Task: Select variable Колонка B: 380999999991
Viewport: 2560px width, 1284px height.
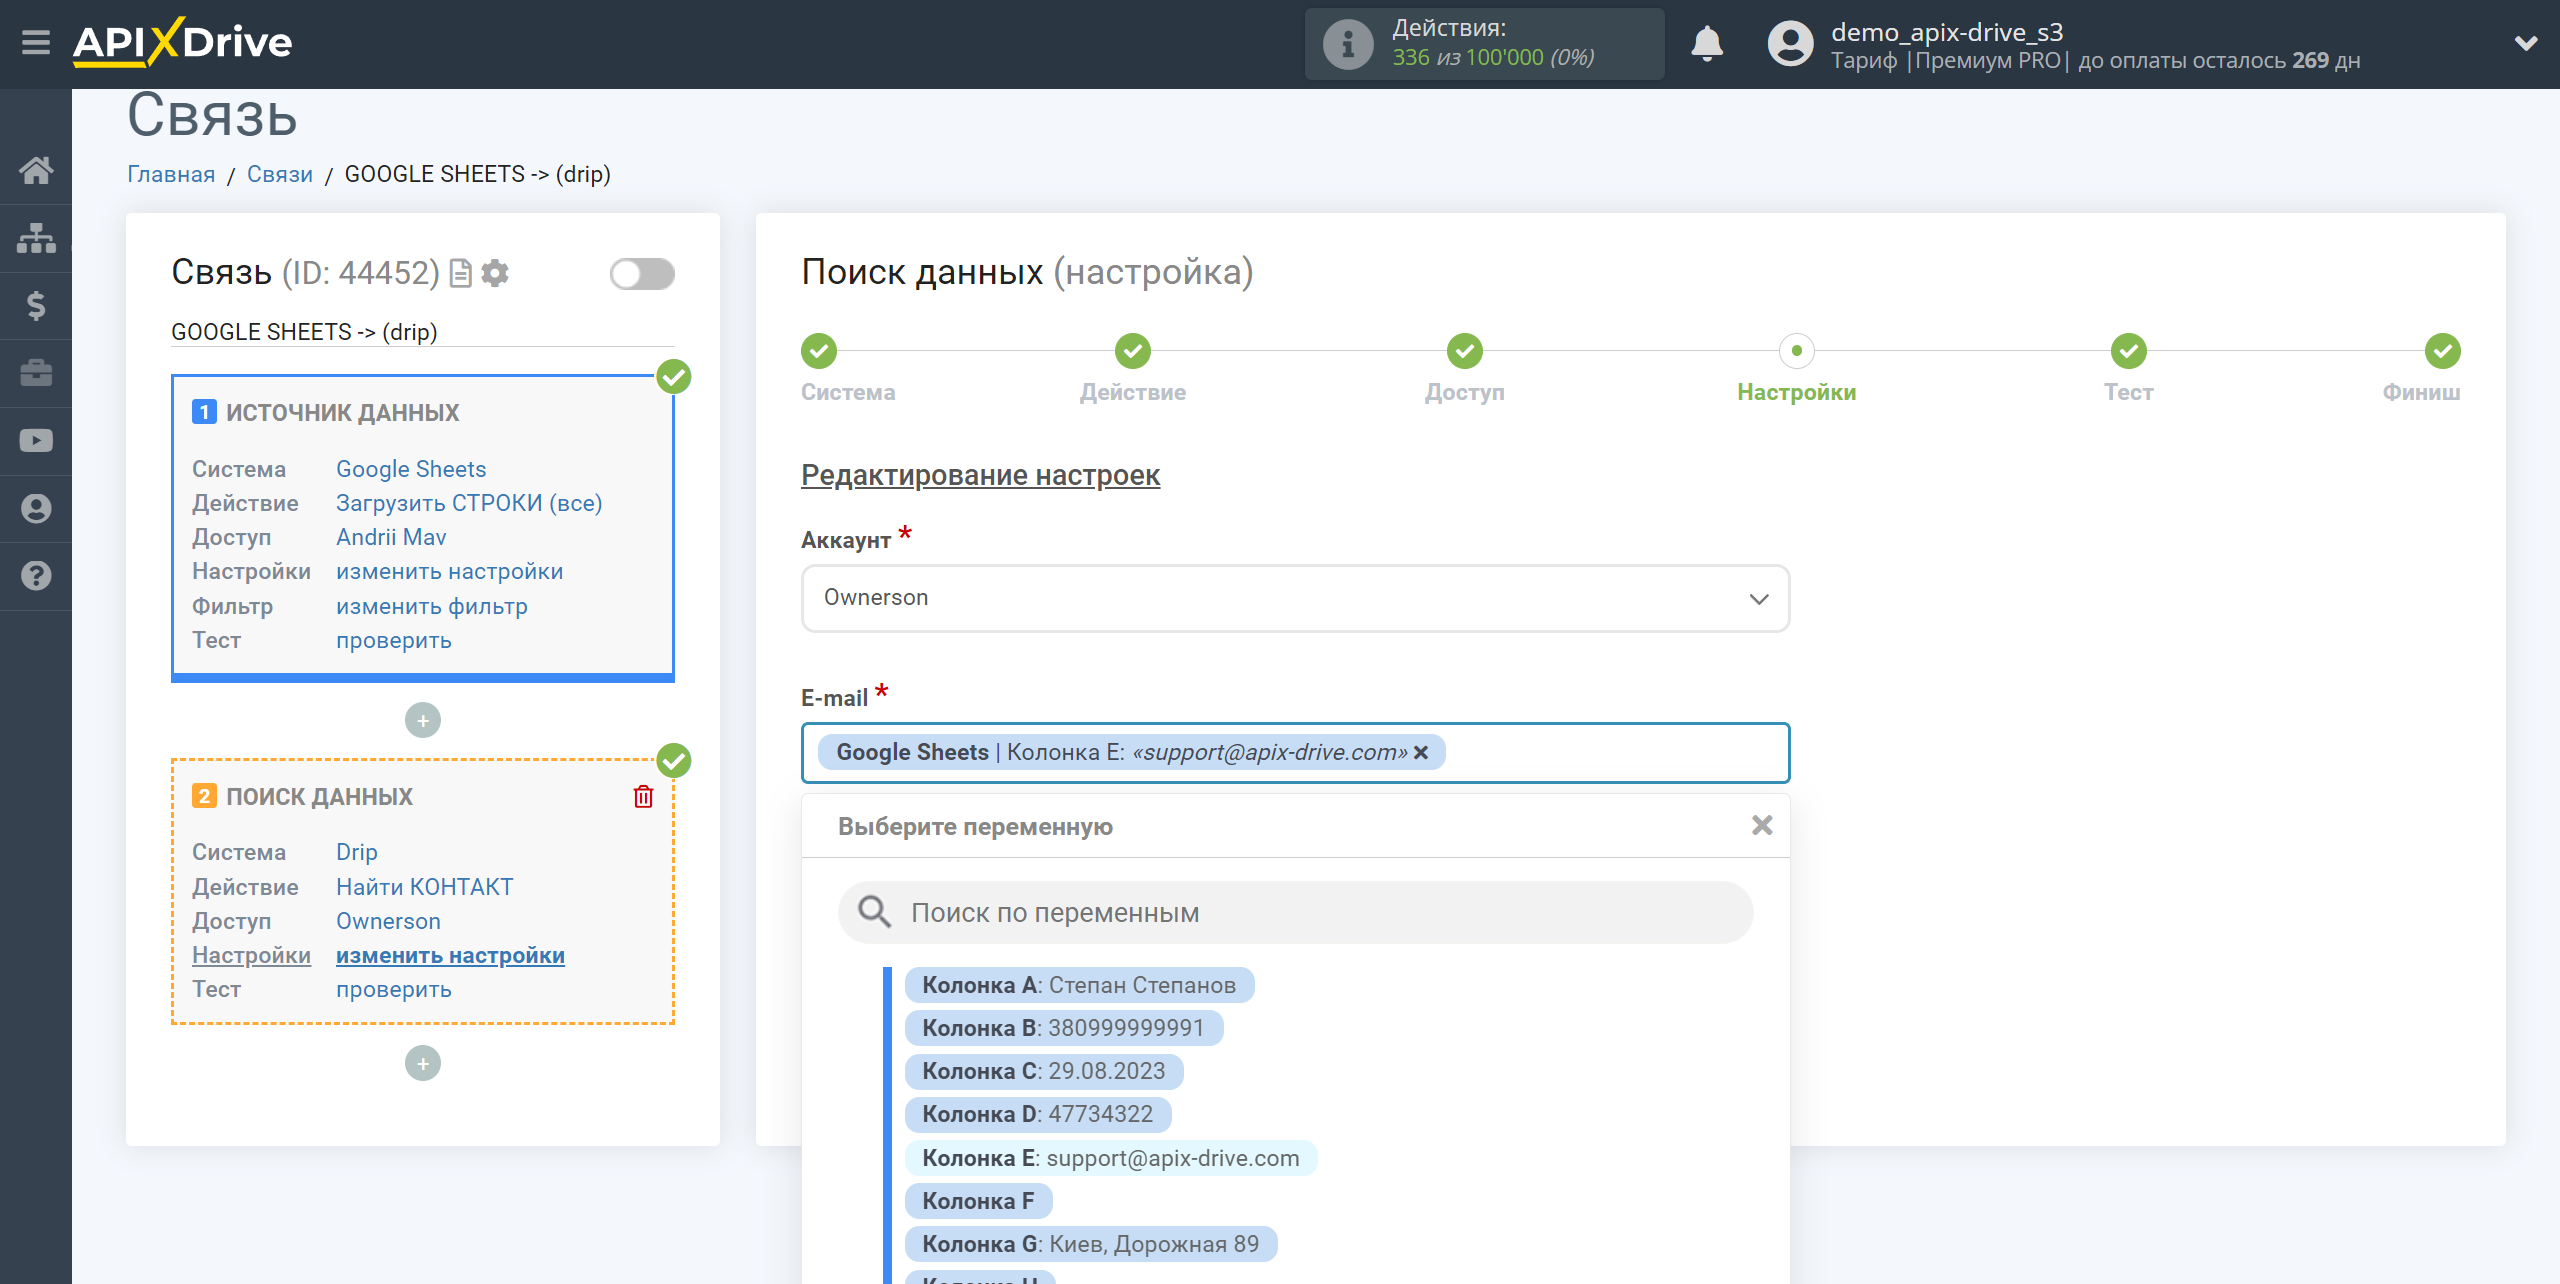Action: (1064, 1028)
